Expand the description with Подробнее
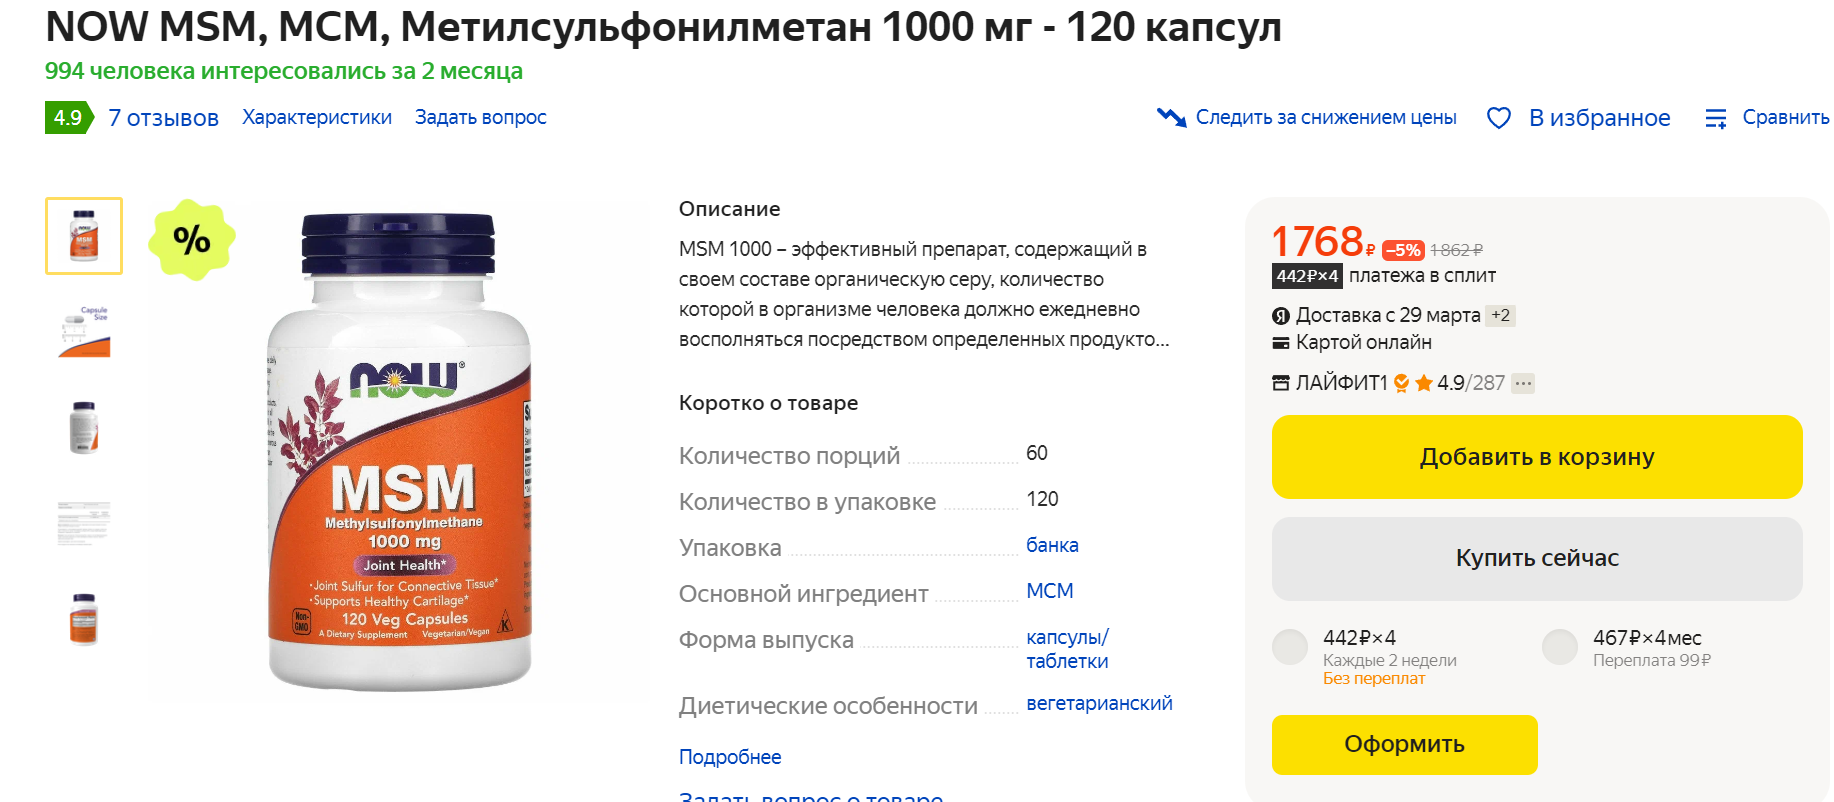 pyautogui.click(x=730, y=757)
